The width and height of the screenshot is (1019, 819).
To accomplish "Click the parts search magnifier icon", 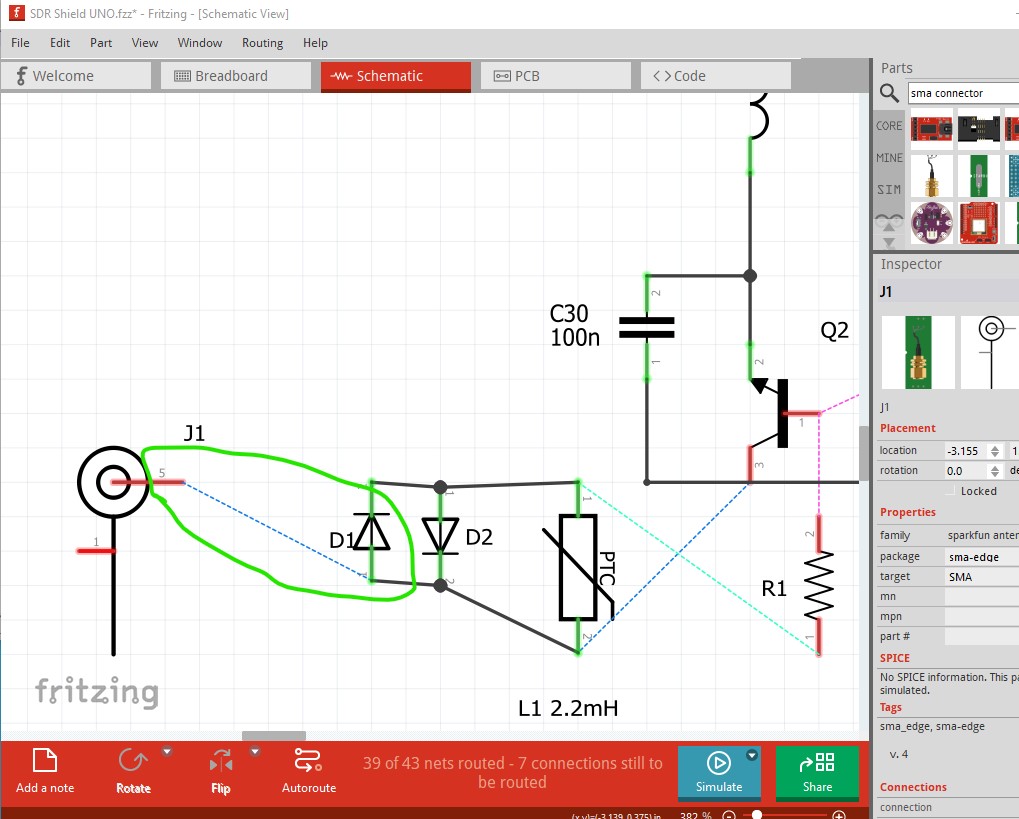I will coord(889,93).
